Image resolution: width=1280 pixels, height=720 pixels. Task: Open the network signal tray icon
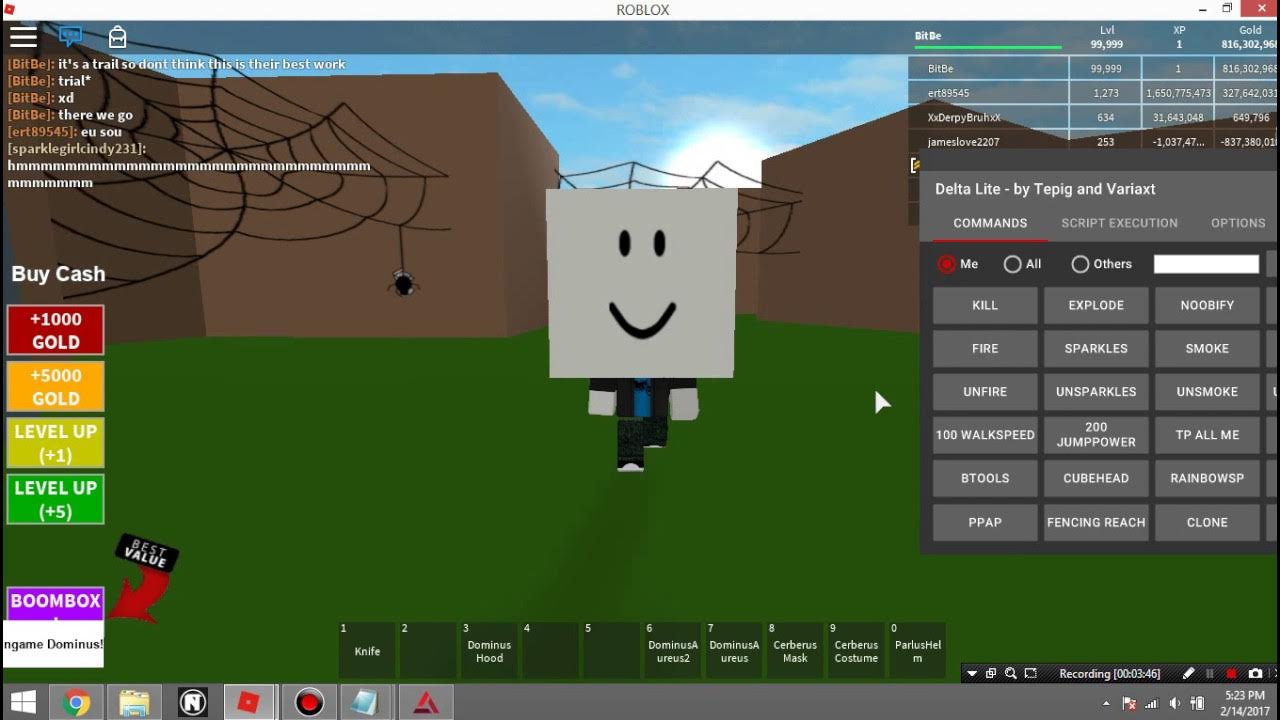pyautogui.click(x=1151, y=703)
